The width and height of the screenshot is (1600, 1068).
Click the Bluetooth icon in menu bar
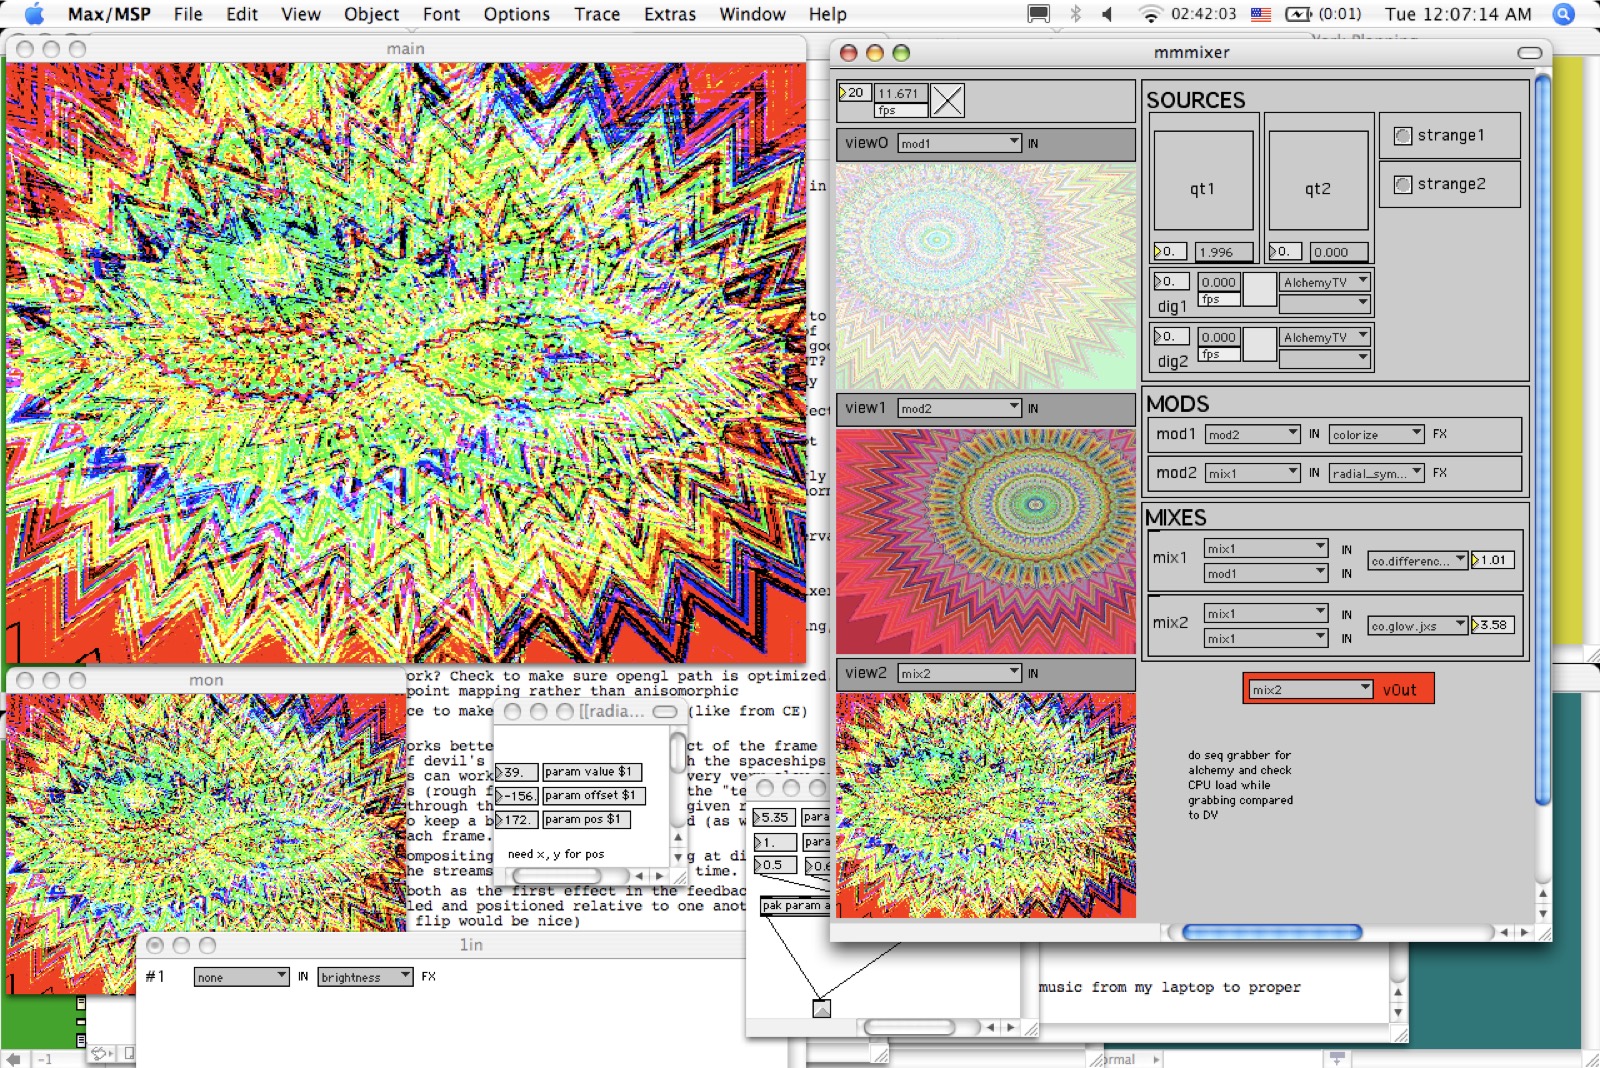coord(1076,14)
